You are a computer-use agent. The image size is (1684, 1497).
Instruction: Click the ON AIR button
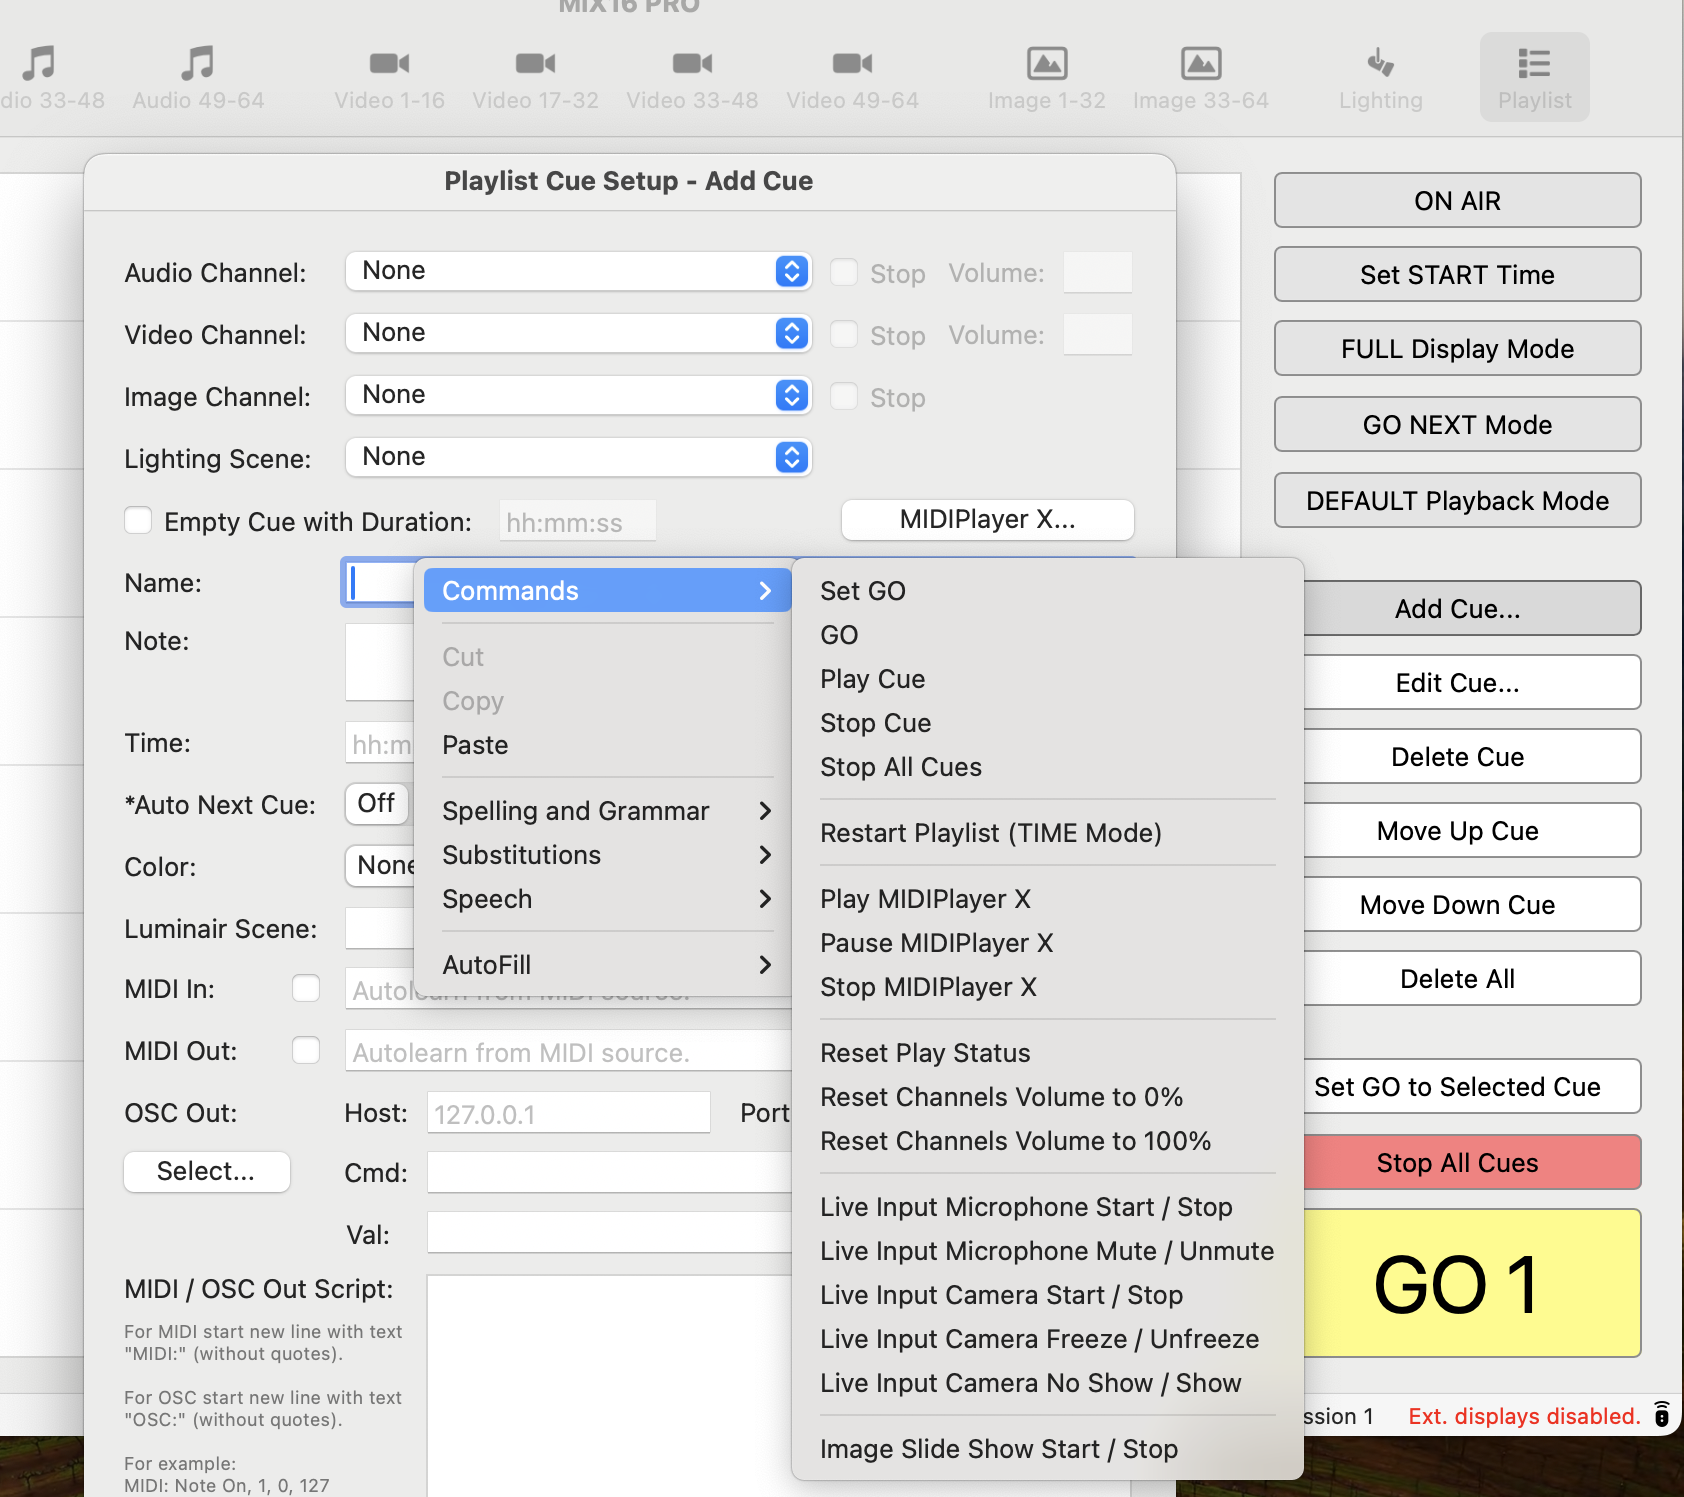(x=1457, y=201)
